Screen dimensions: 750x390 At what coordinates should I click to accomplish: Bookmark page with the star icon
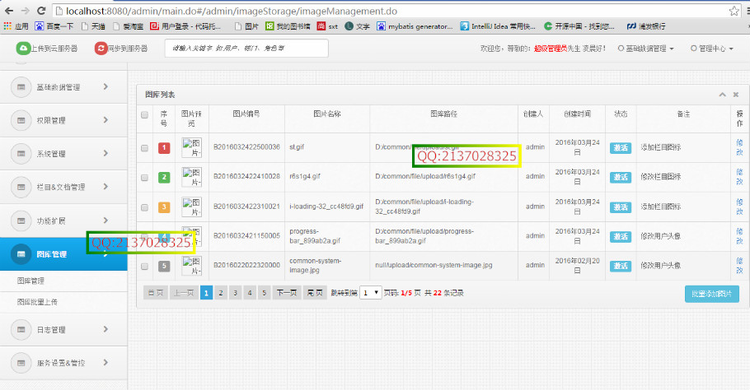(734, 11)
